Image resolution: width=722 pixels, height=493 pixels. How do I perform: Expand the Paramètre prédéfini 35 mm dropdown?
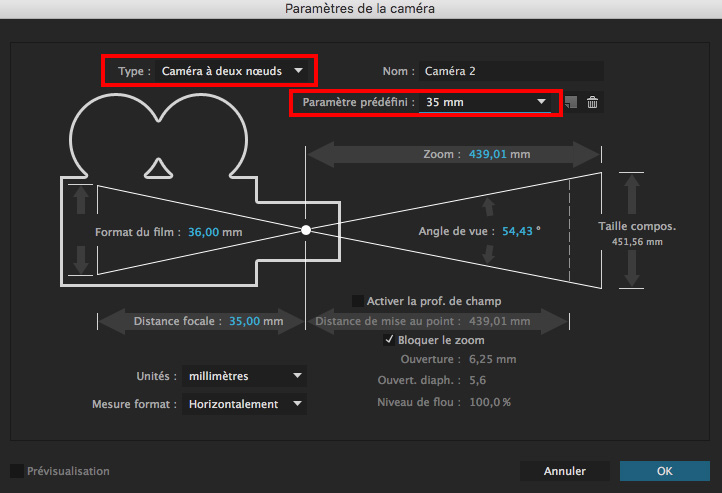point(485,102)
